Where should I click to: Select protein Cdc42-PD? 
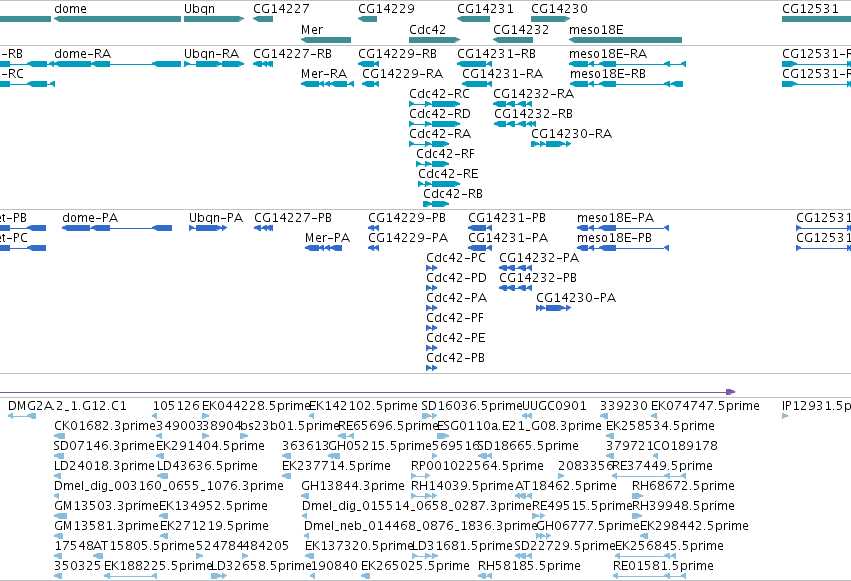[x=431, y=288]
